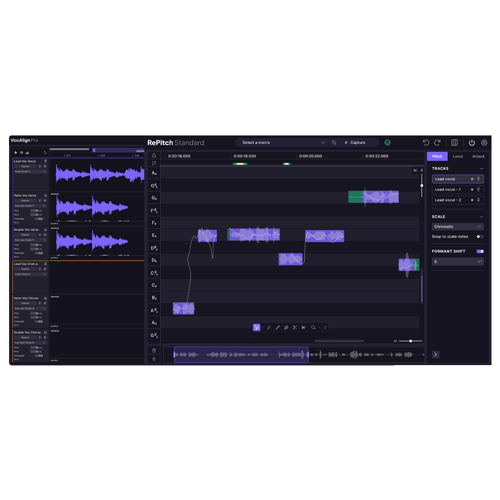
Task: Click the green status sync icon
Action: pos(387,143)
